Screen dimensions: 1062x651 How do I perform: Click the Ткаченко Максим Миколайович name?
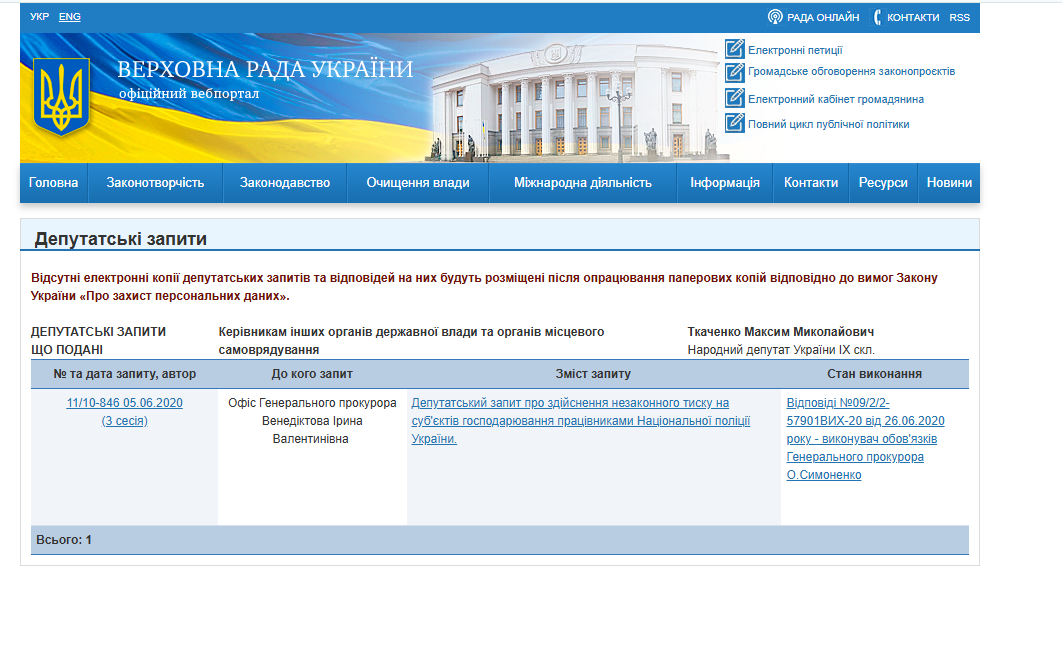tap(780, 332)
